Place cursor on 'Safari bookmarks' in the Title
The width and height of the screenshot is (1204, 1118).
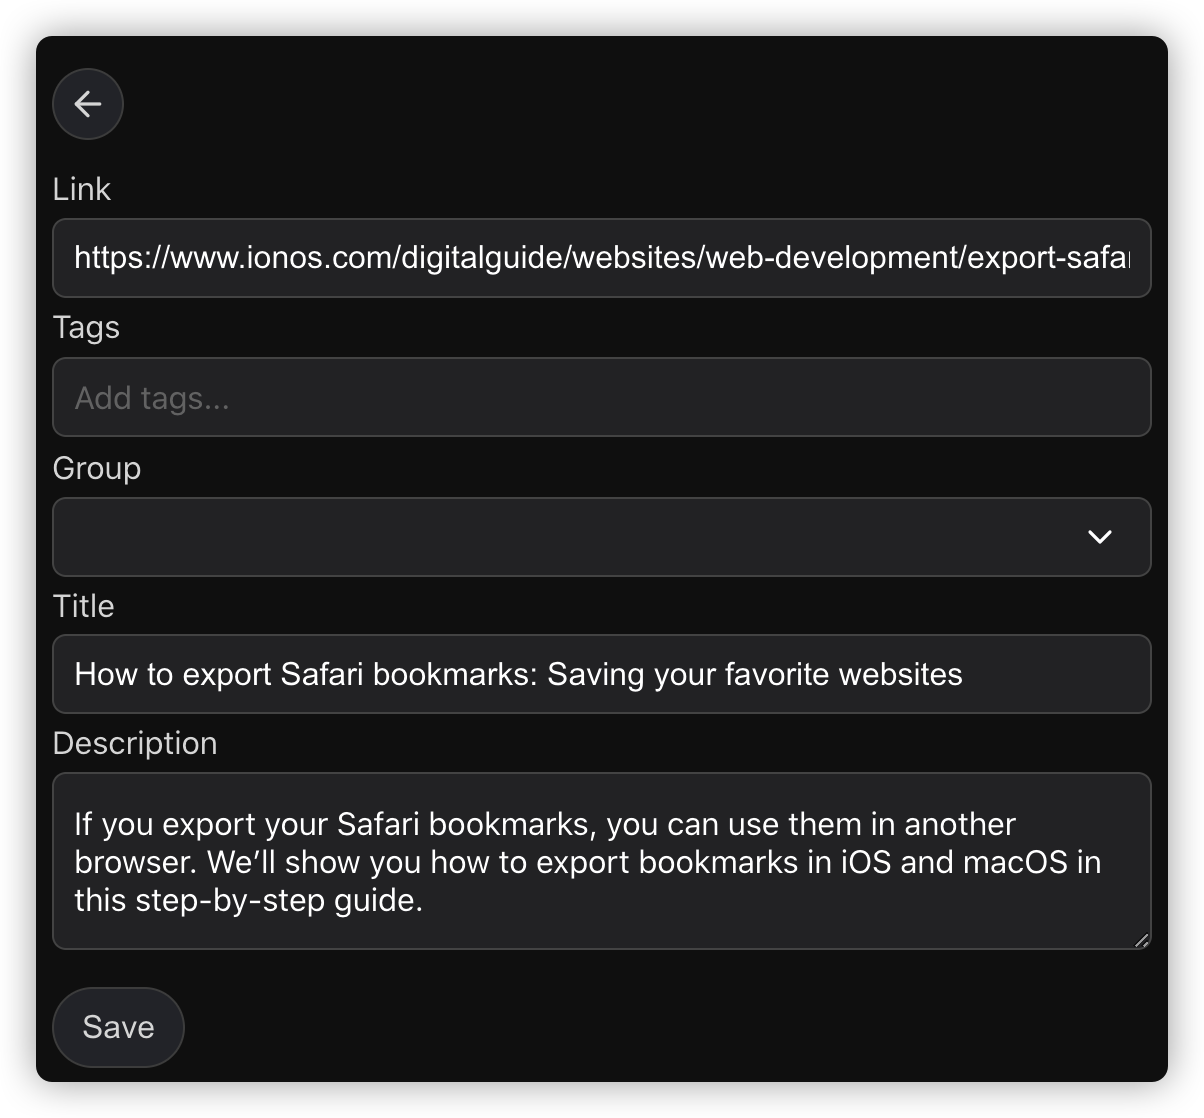[408, 674]
